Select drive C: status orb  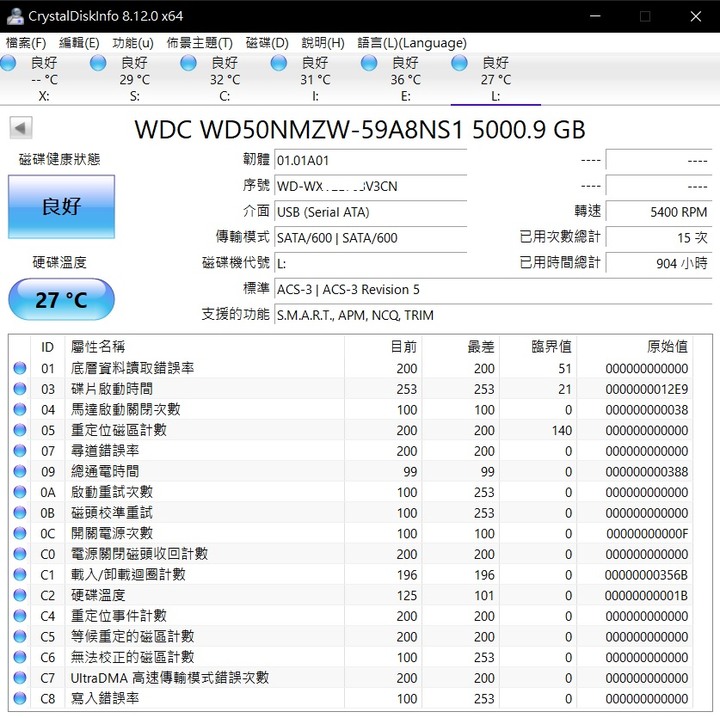188,63
